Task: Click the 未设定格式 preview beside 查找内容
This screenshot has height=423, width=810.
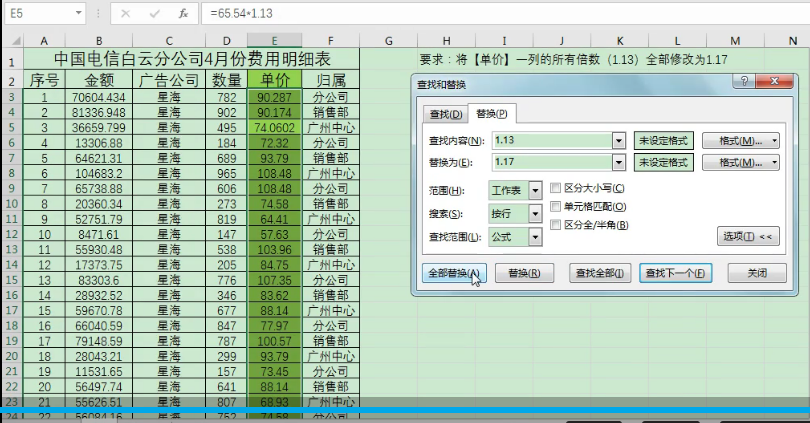Action: pyautogui.click(x=663, y=140)
